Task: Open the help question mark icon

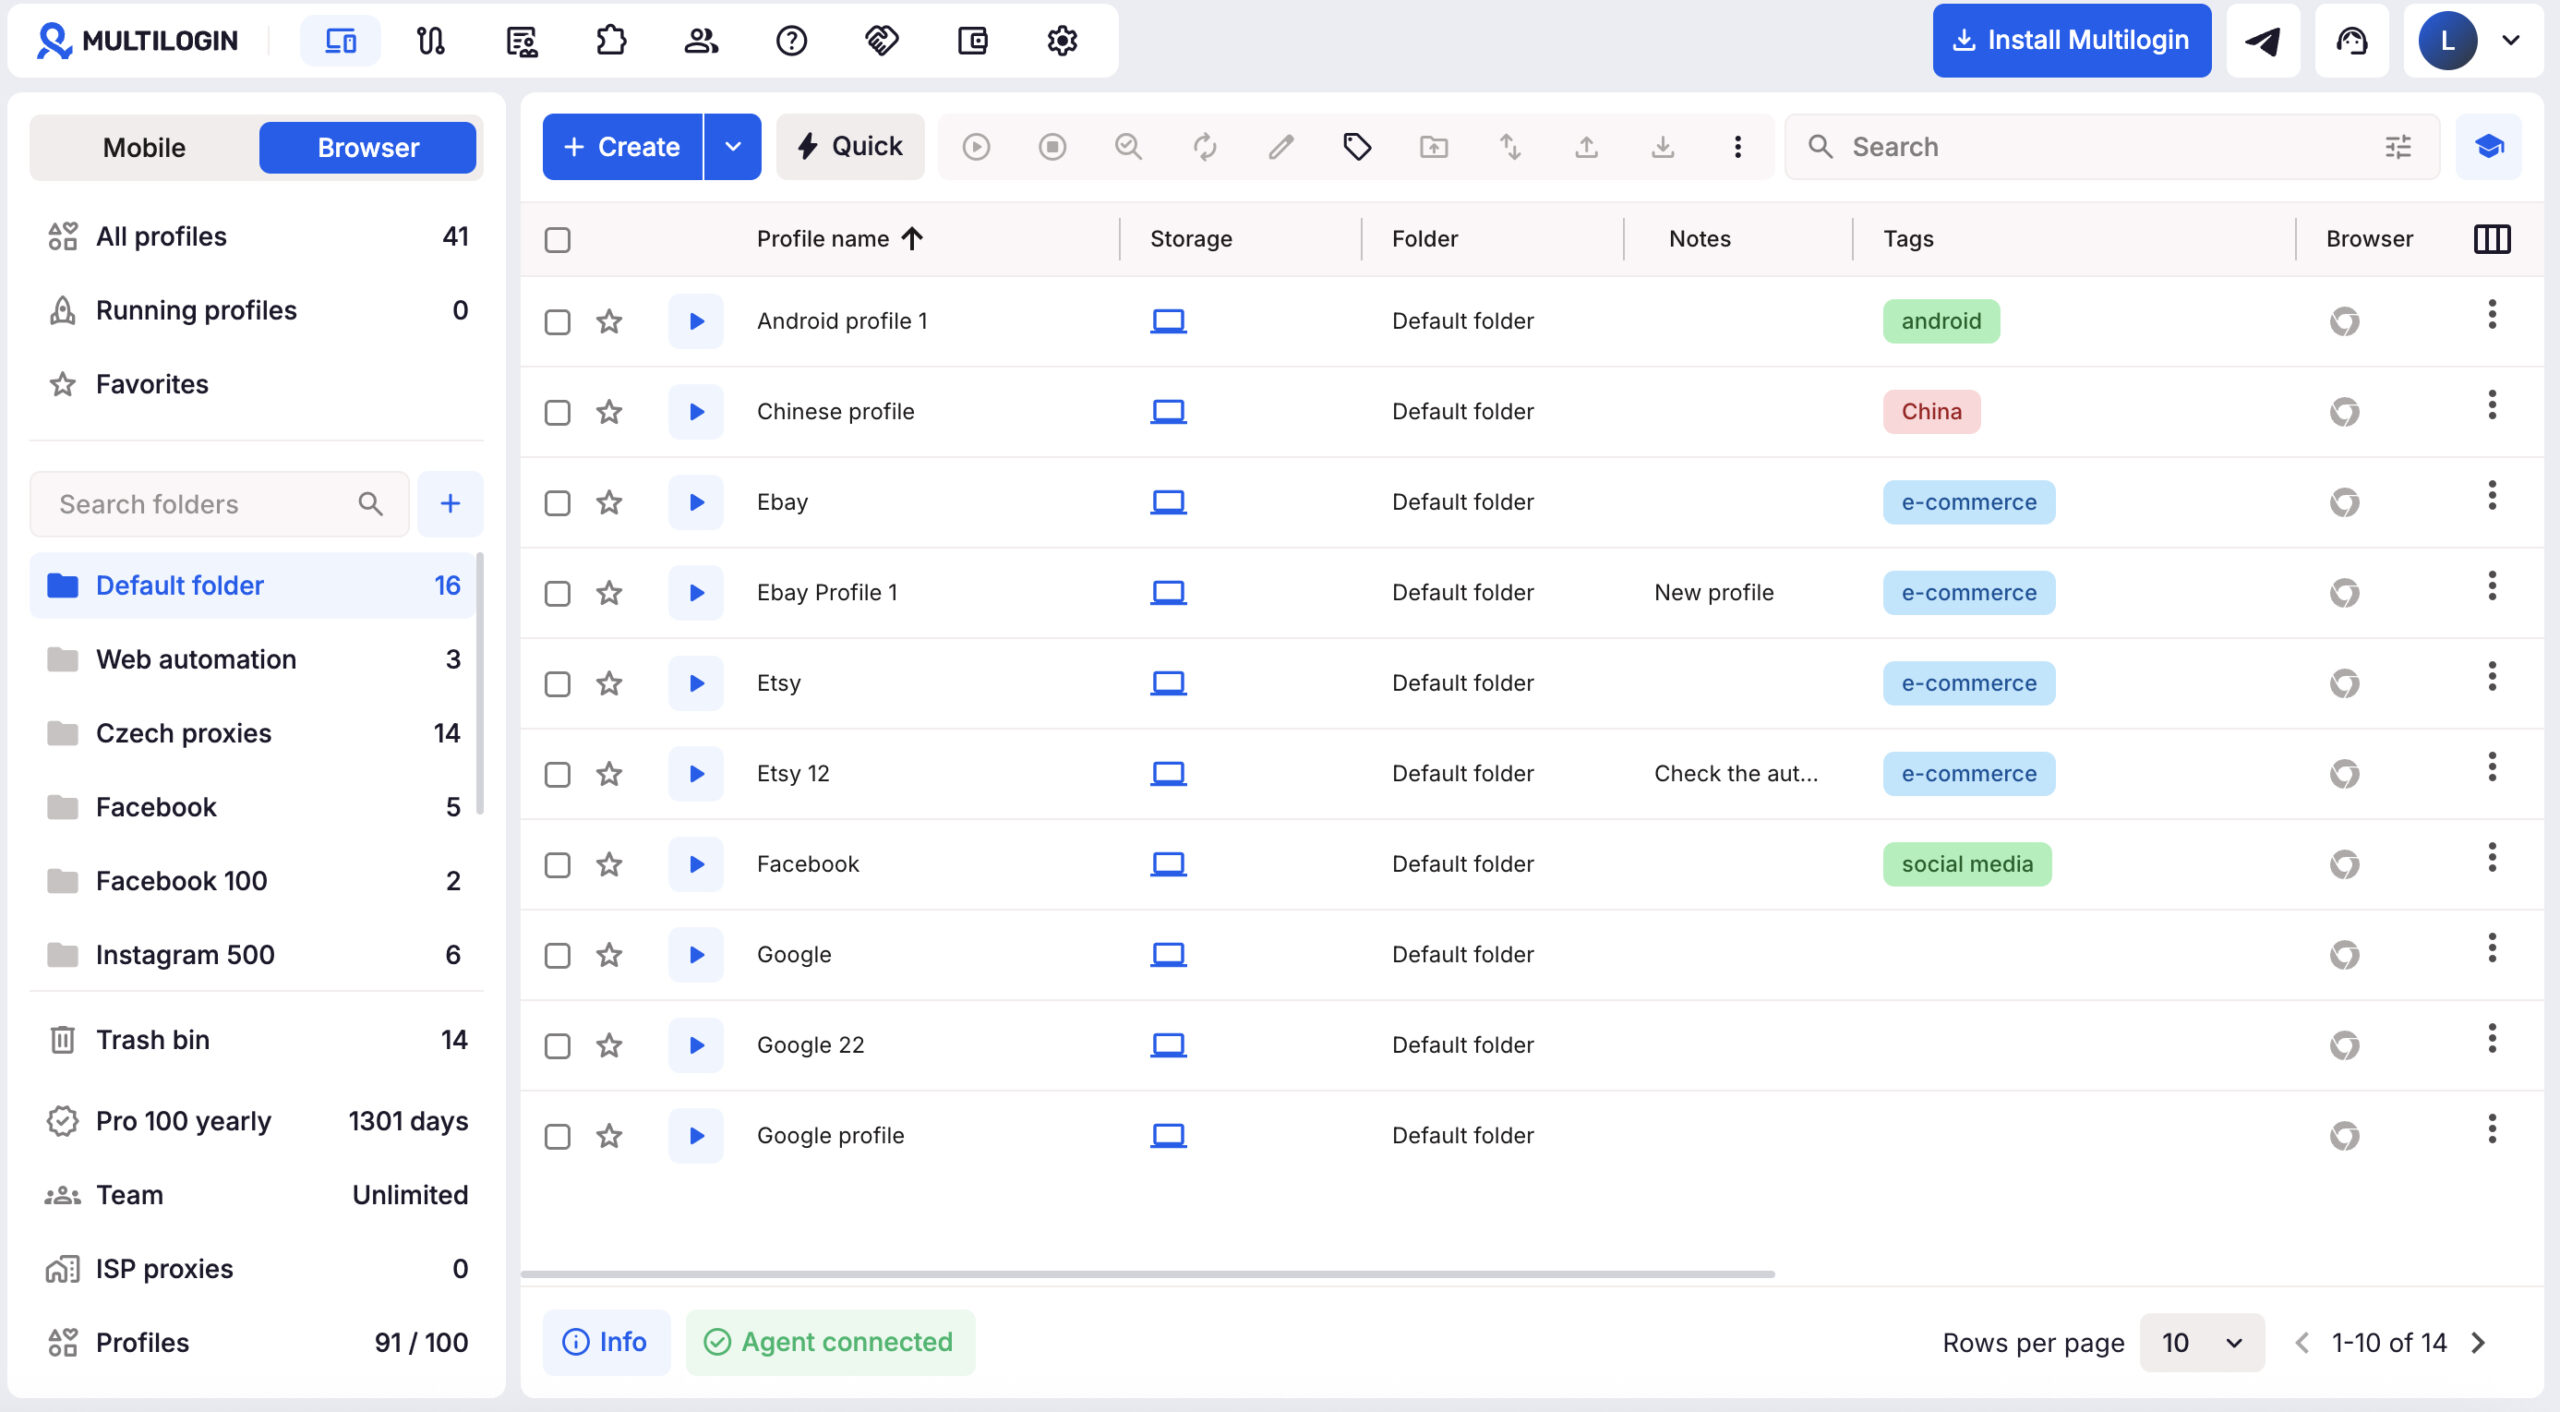Action: point(791,41)
